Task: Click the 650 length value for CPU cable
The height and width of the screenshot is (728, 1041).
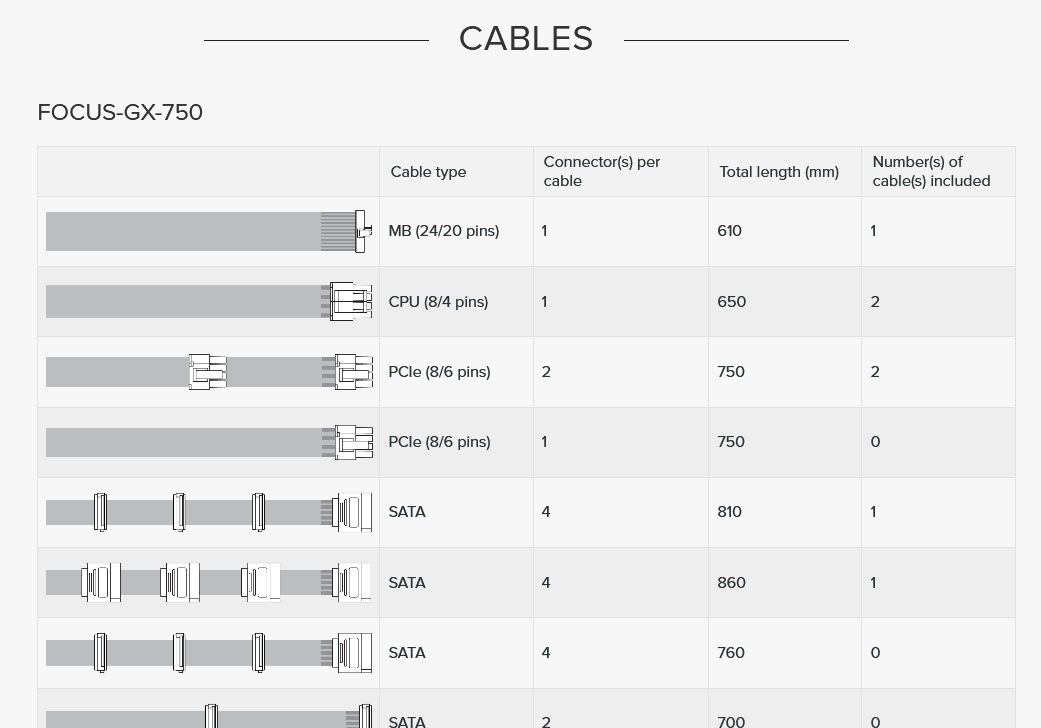Action: point(732,301)
